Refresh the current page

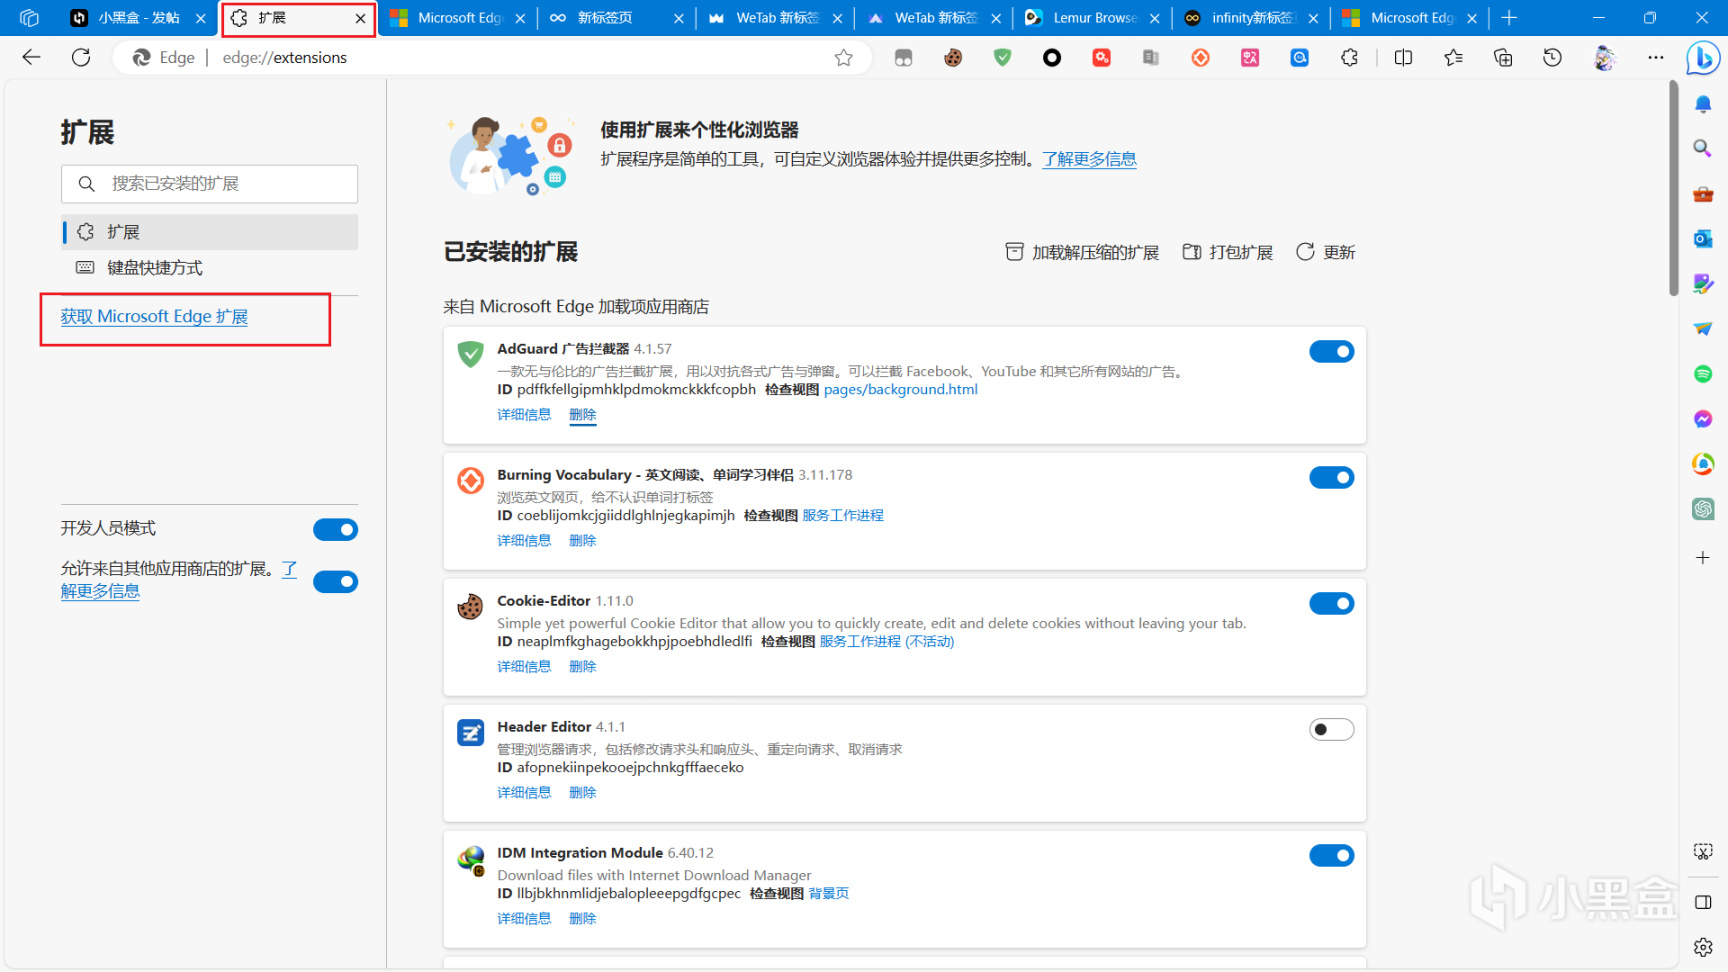click(81, 58)
